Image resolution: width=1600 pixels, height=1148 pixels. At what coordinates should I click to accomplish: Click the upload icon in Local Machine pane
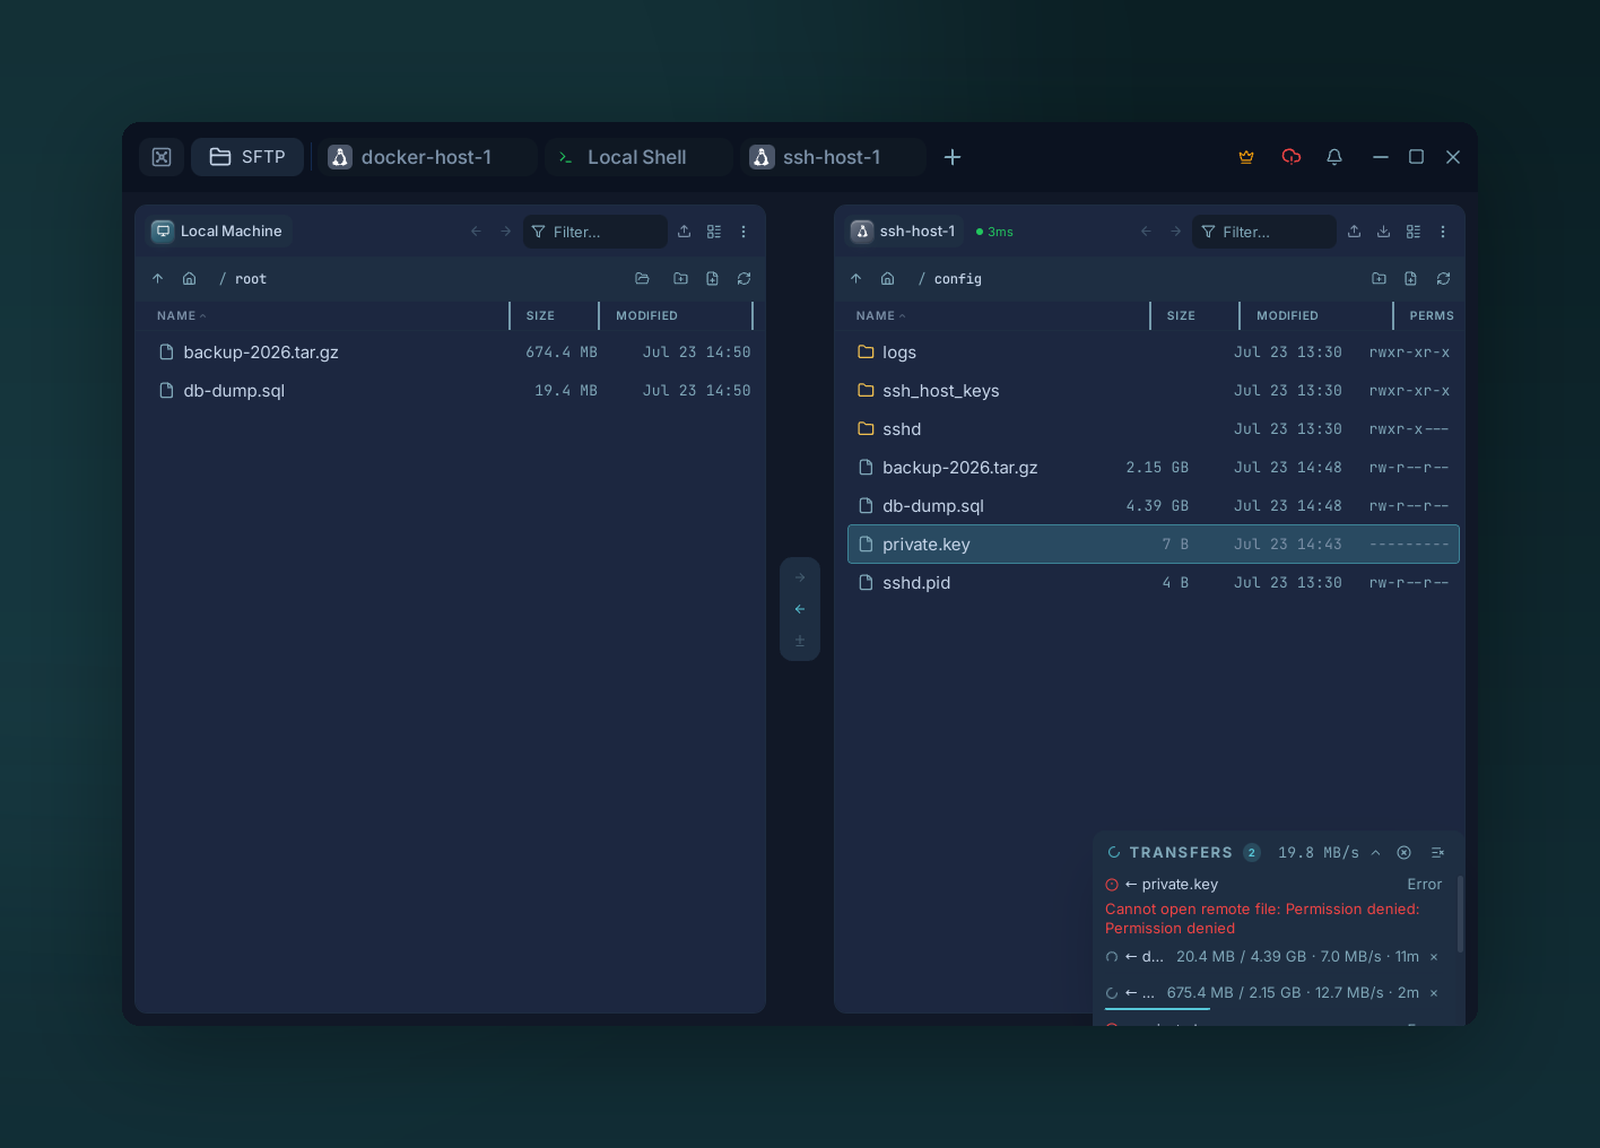(684, 231)
